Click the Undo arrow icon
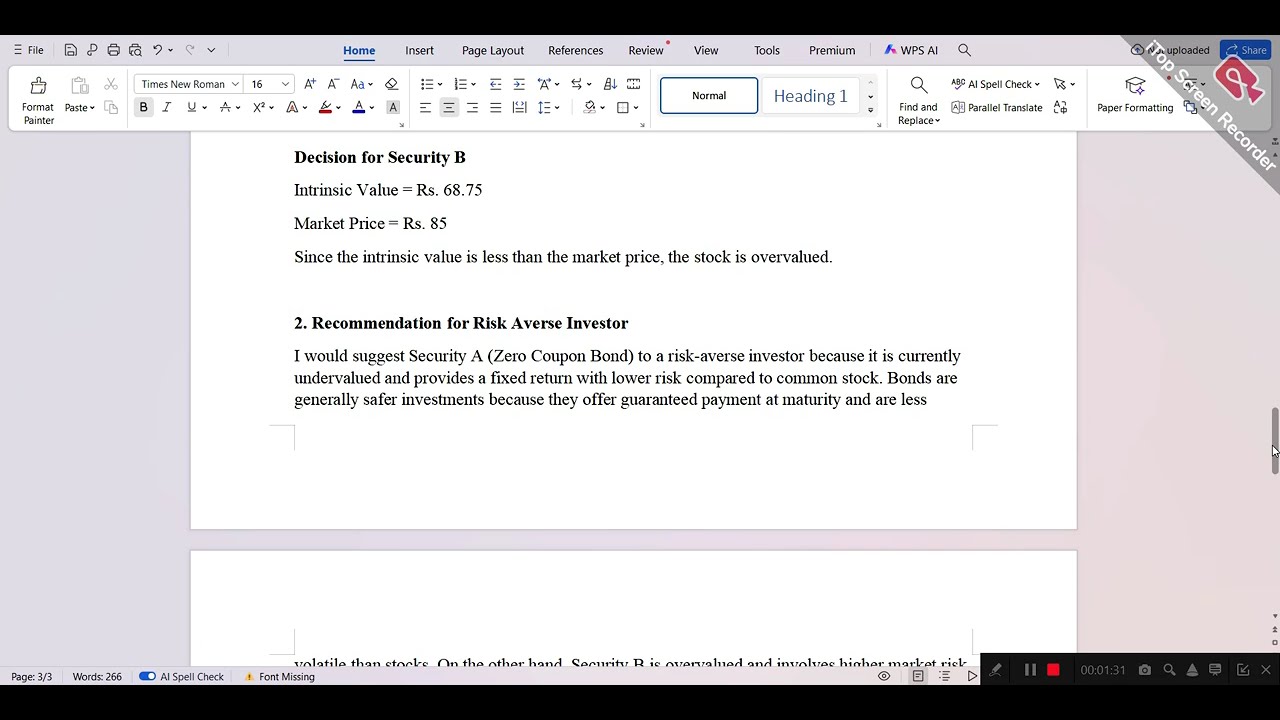This screenshot has height=720, width=1280. 157,50
